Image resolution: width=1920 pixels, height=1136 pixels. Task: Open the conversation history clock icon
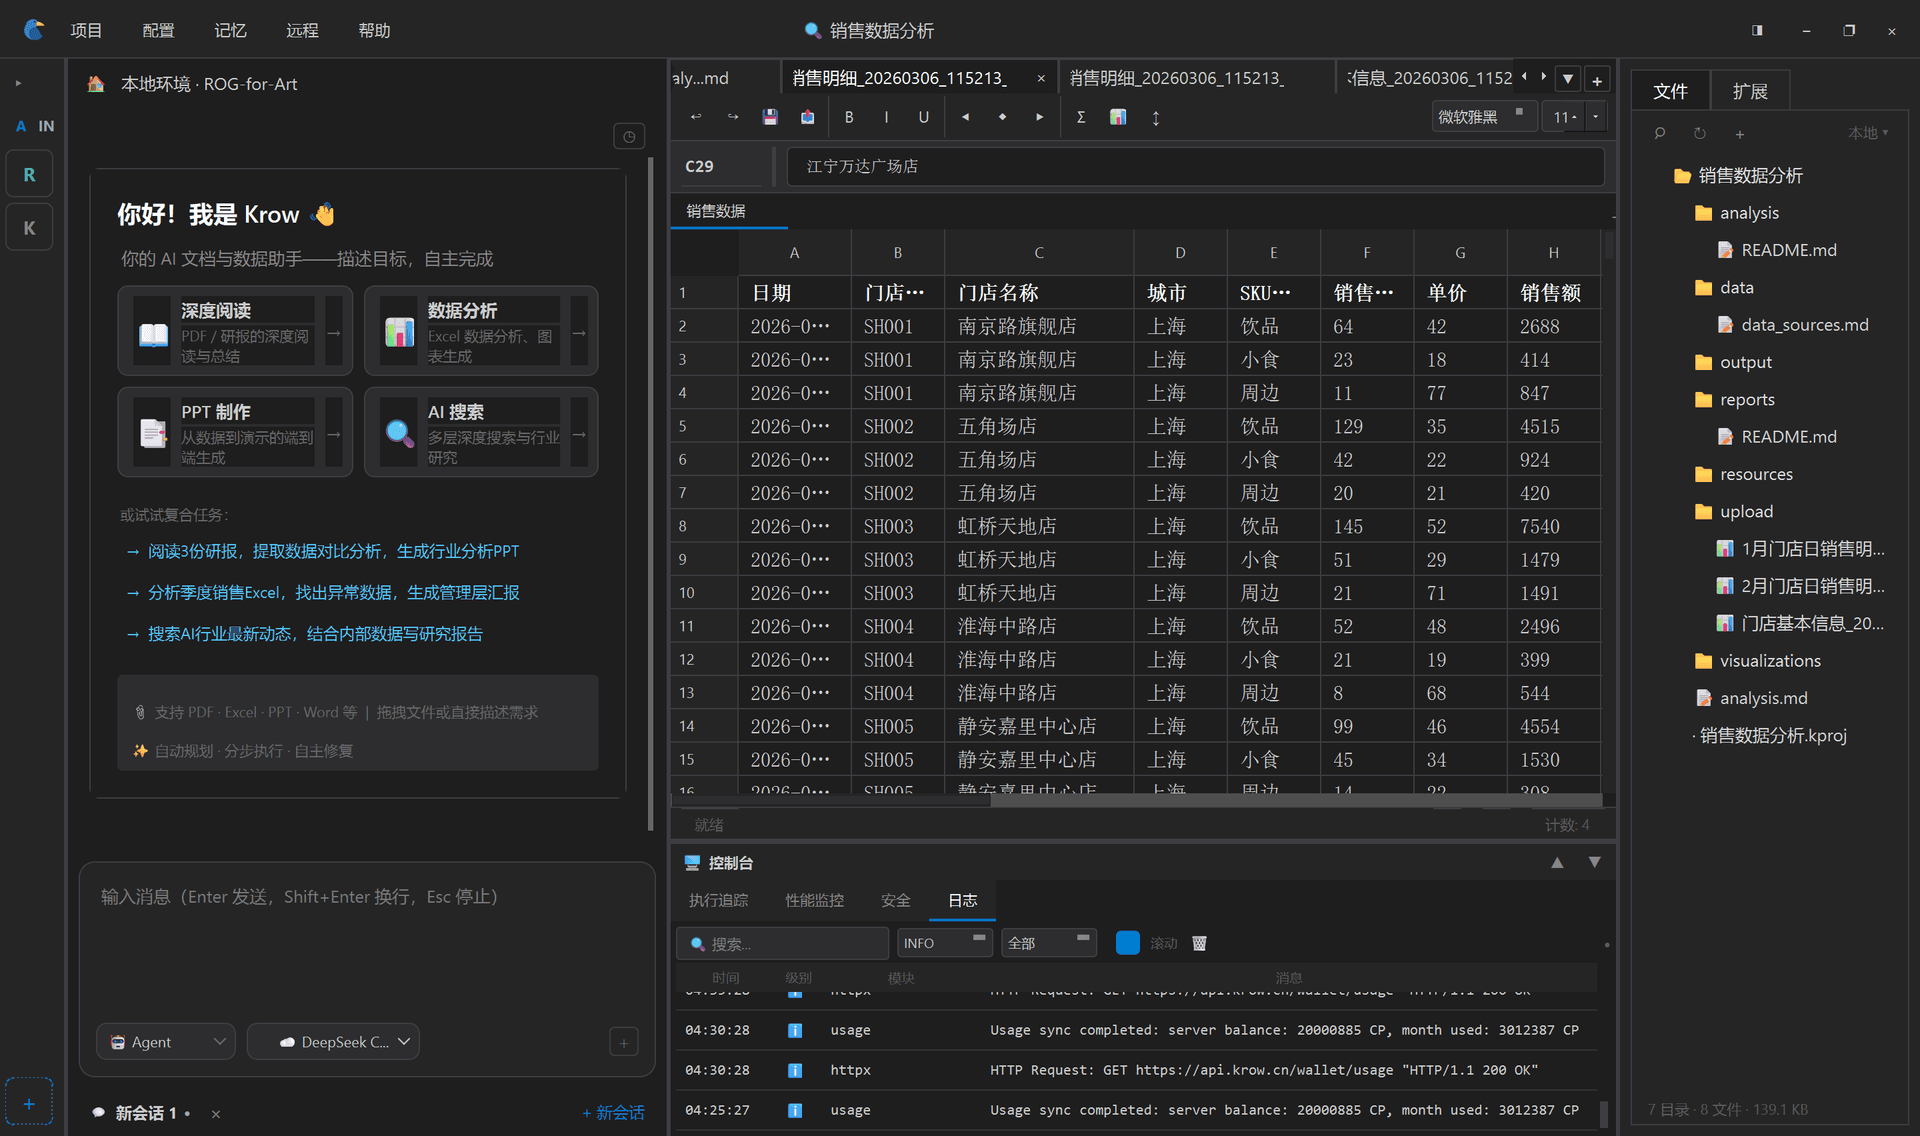click(x=629, y=137)
